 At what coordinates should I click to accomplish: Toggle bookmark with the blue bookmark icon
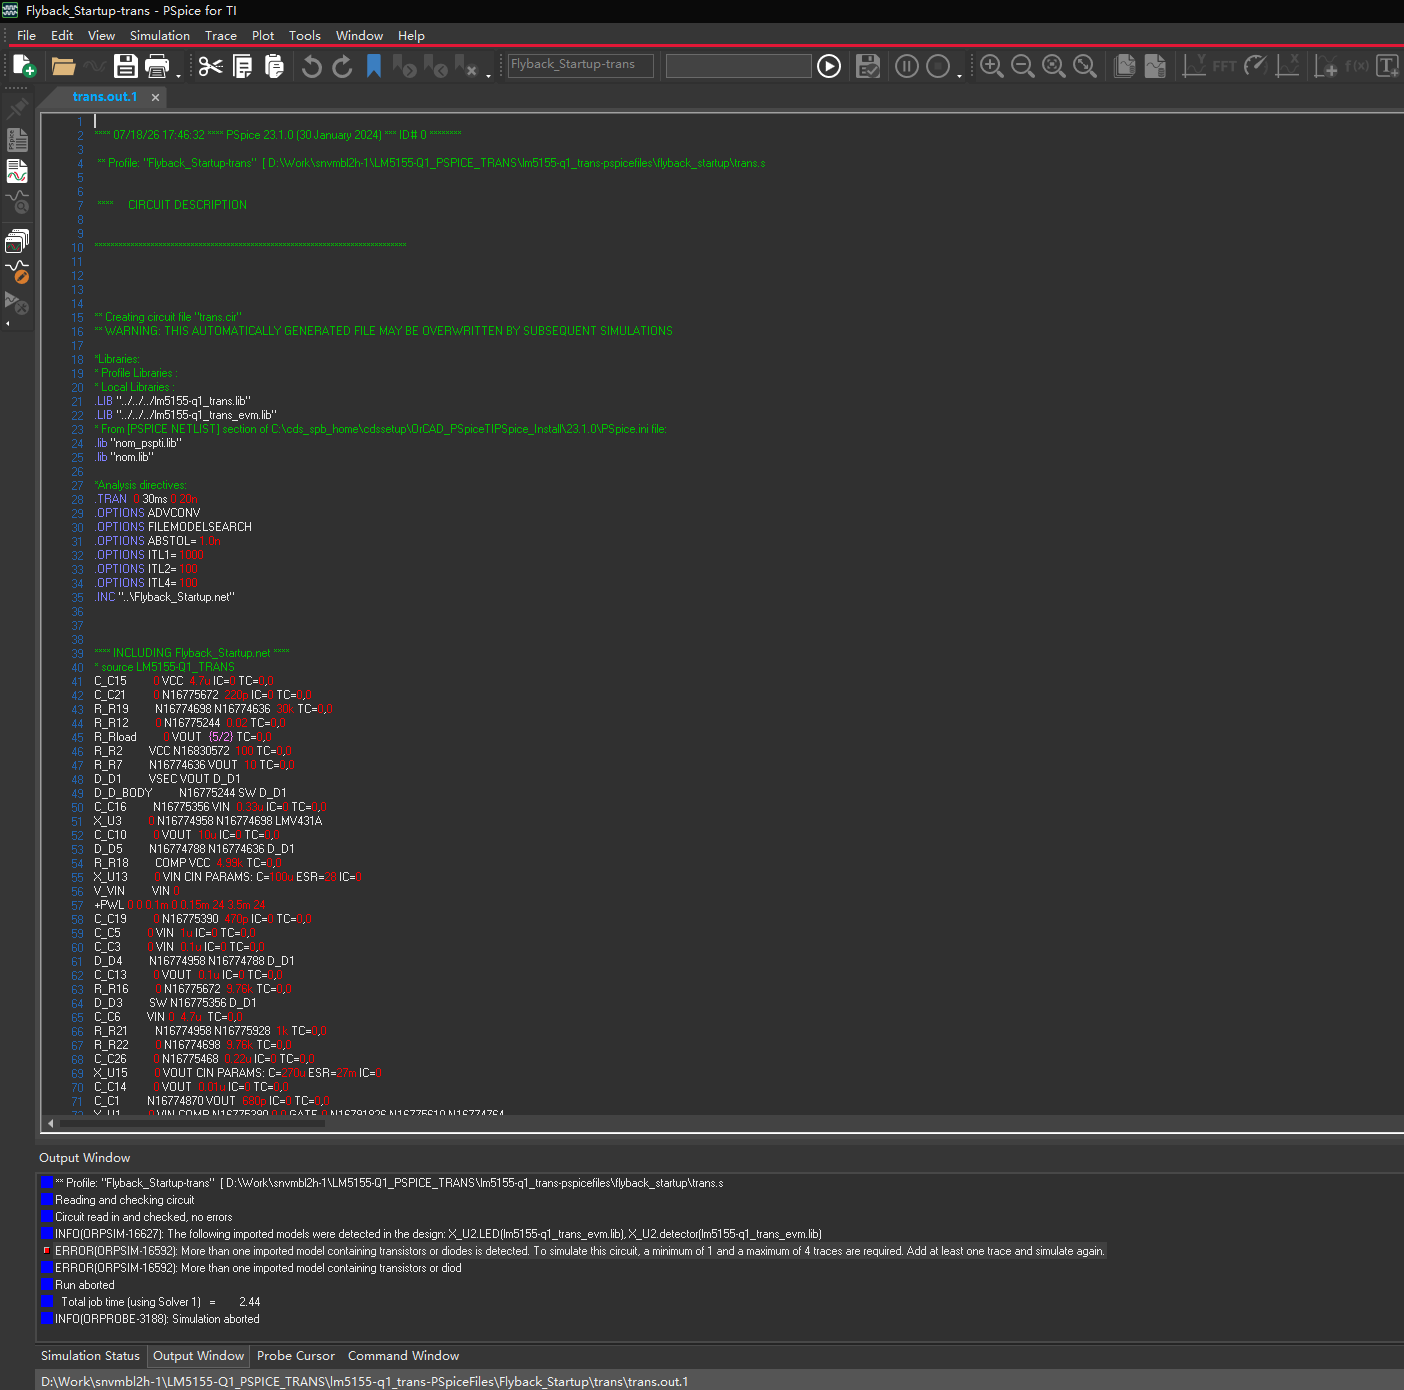(x=374, y=66)
